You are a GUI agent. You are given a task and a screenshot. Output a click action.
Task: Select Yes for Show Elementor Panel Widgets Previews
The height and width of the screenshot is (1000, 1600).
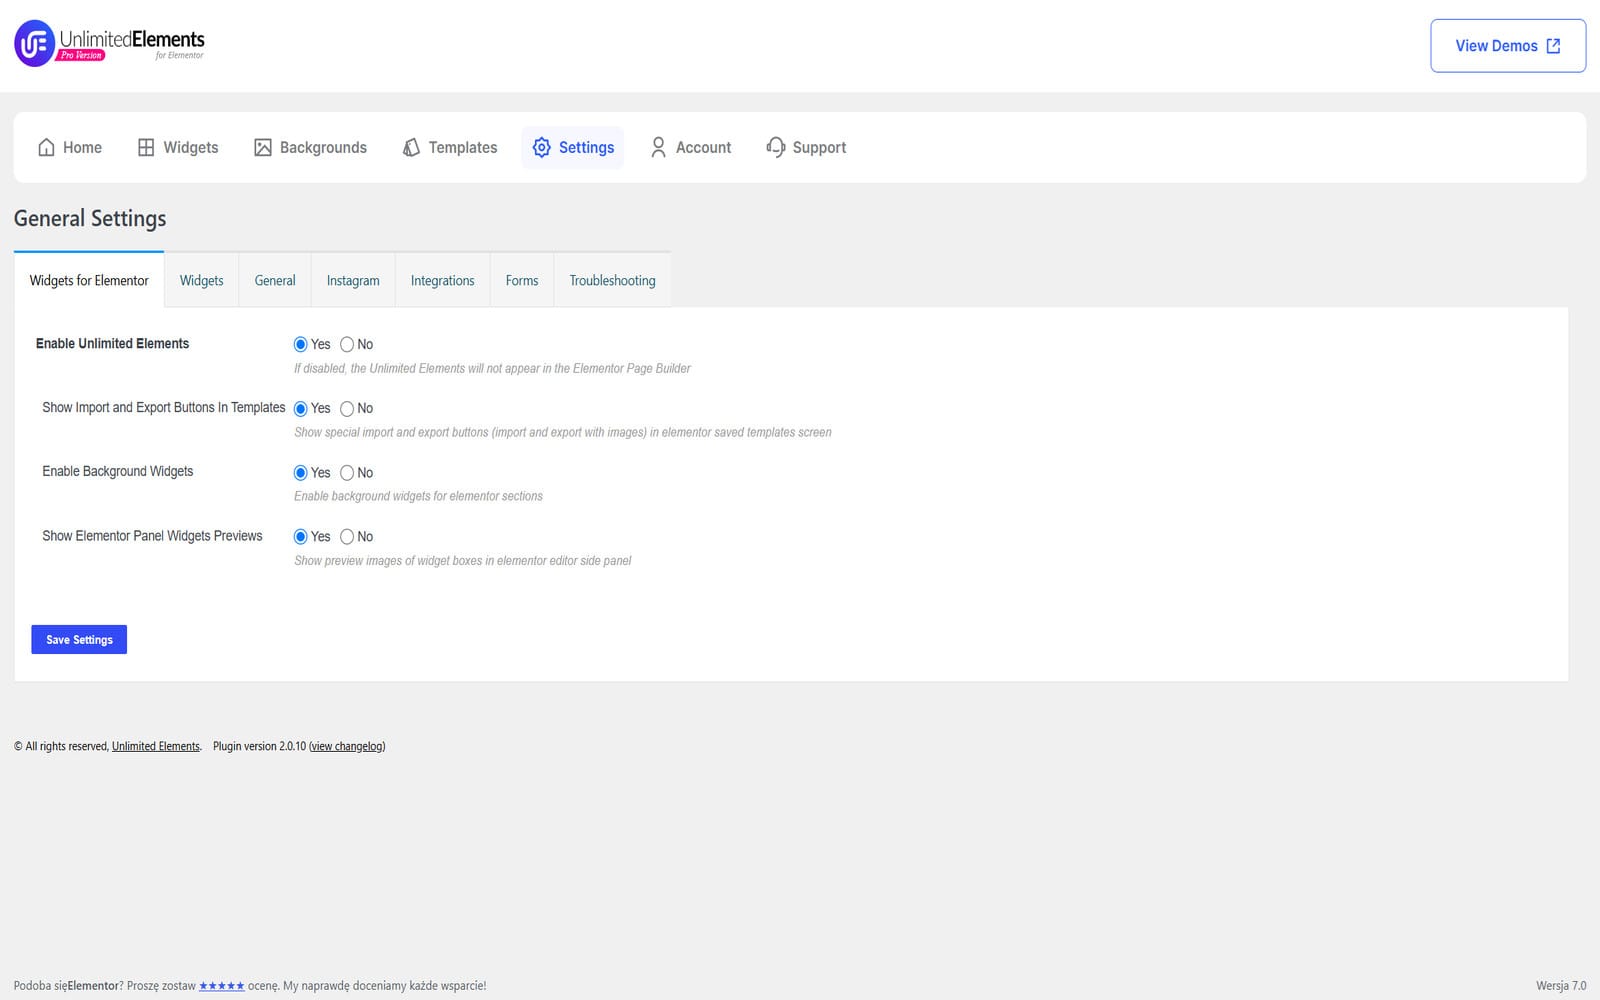(300, 536)
